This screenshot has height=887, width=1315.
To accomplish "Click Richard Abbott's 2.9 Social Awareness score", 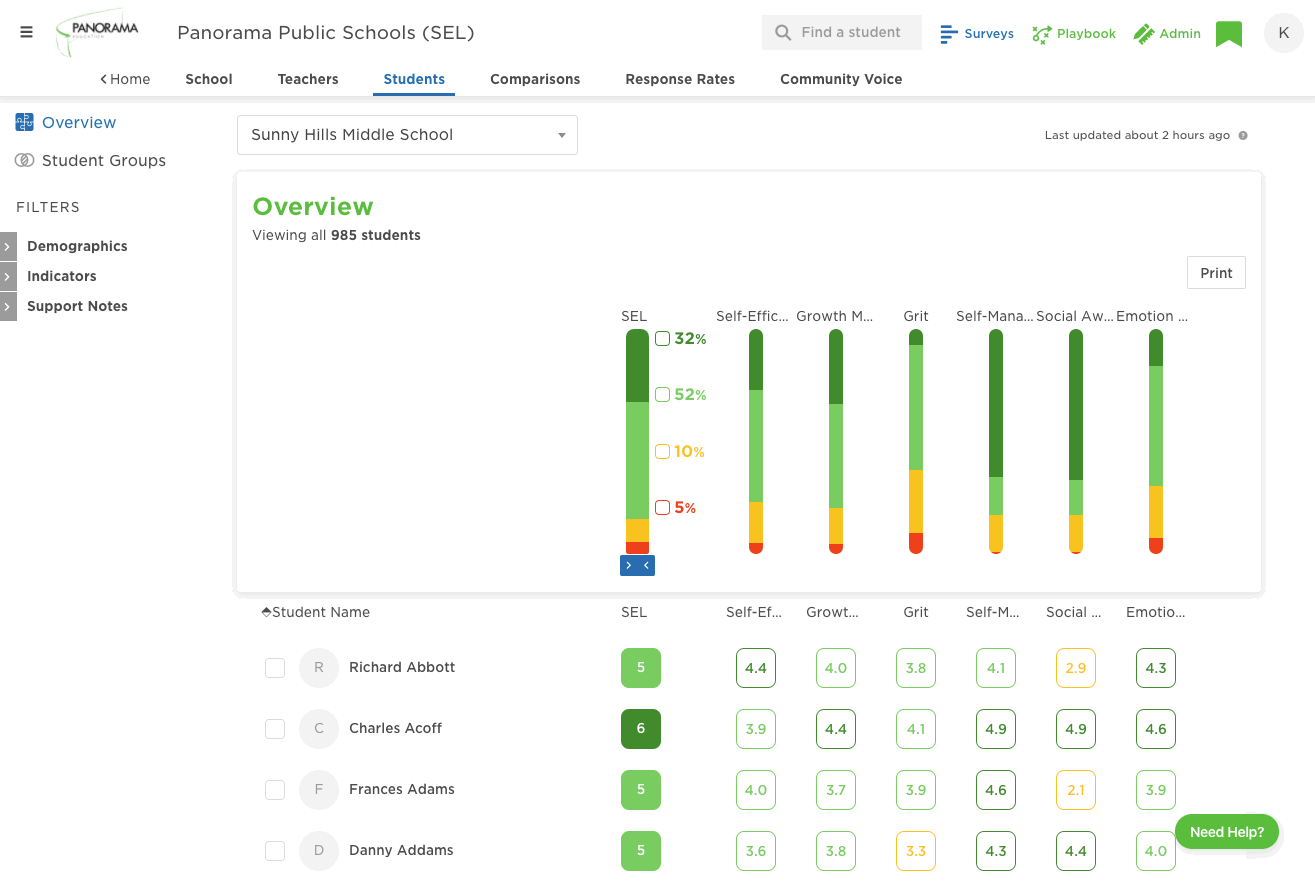I will pyautogui.click(x=1076, y=668).
